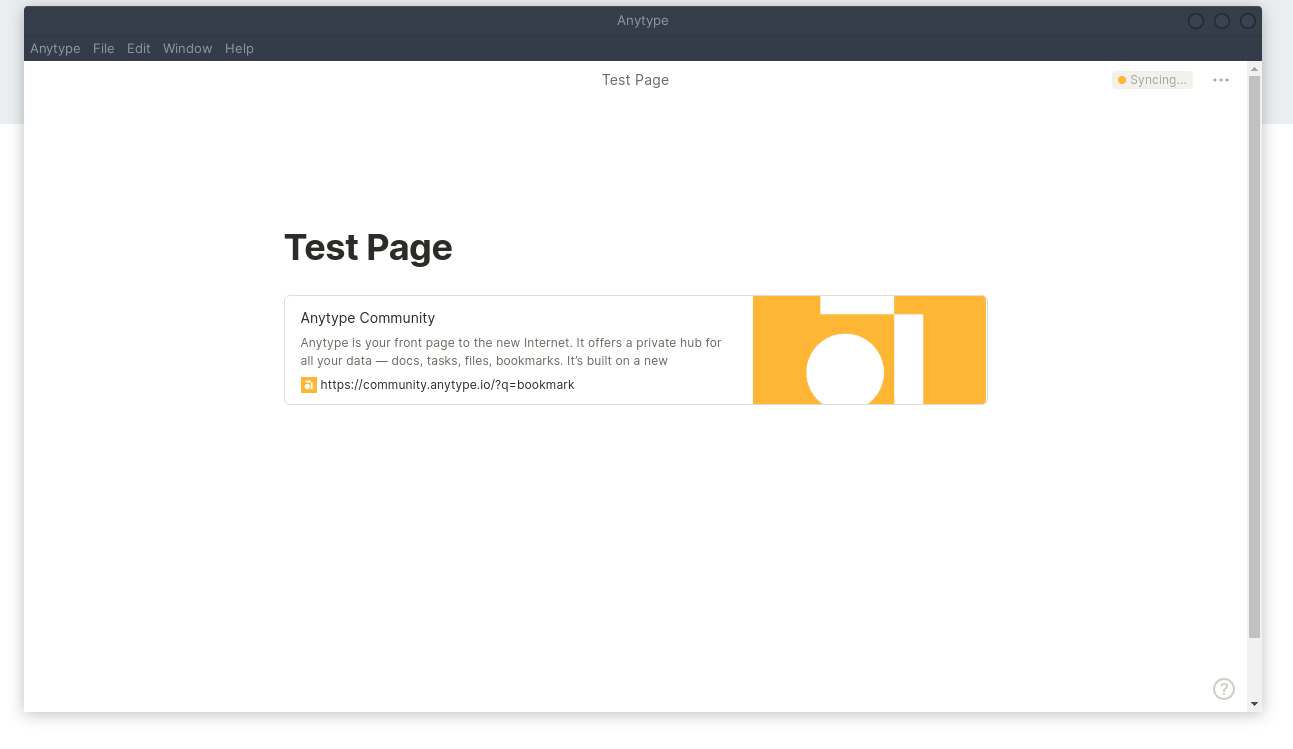
Task: Open the three-dots page options menu
Action: pyautogui.click(x=1220, y=80)
